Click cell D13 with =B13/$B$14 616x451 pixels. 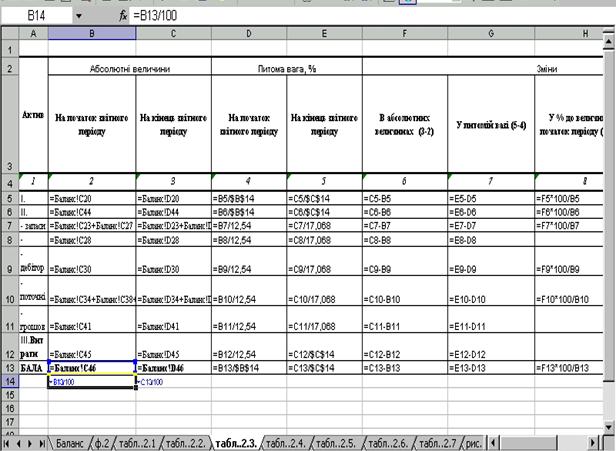[249, 369]
